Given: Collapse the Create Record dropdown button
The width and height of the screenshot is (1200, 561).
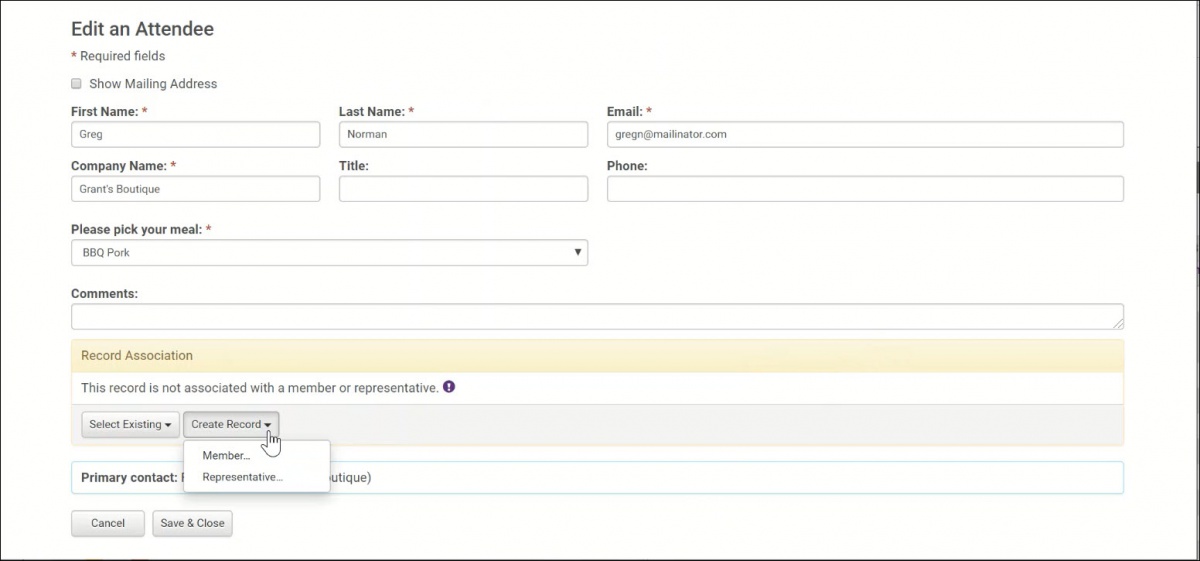Looking at the screenshot, I should (231, 424).
